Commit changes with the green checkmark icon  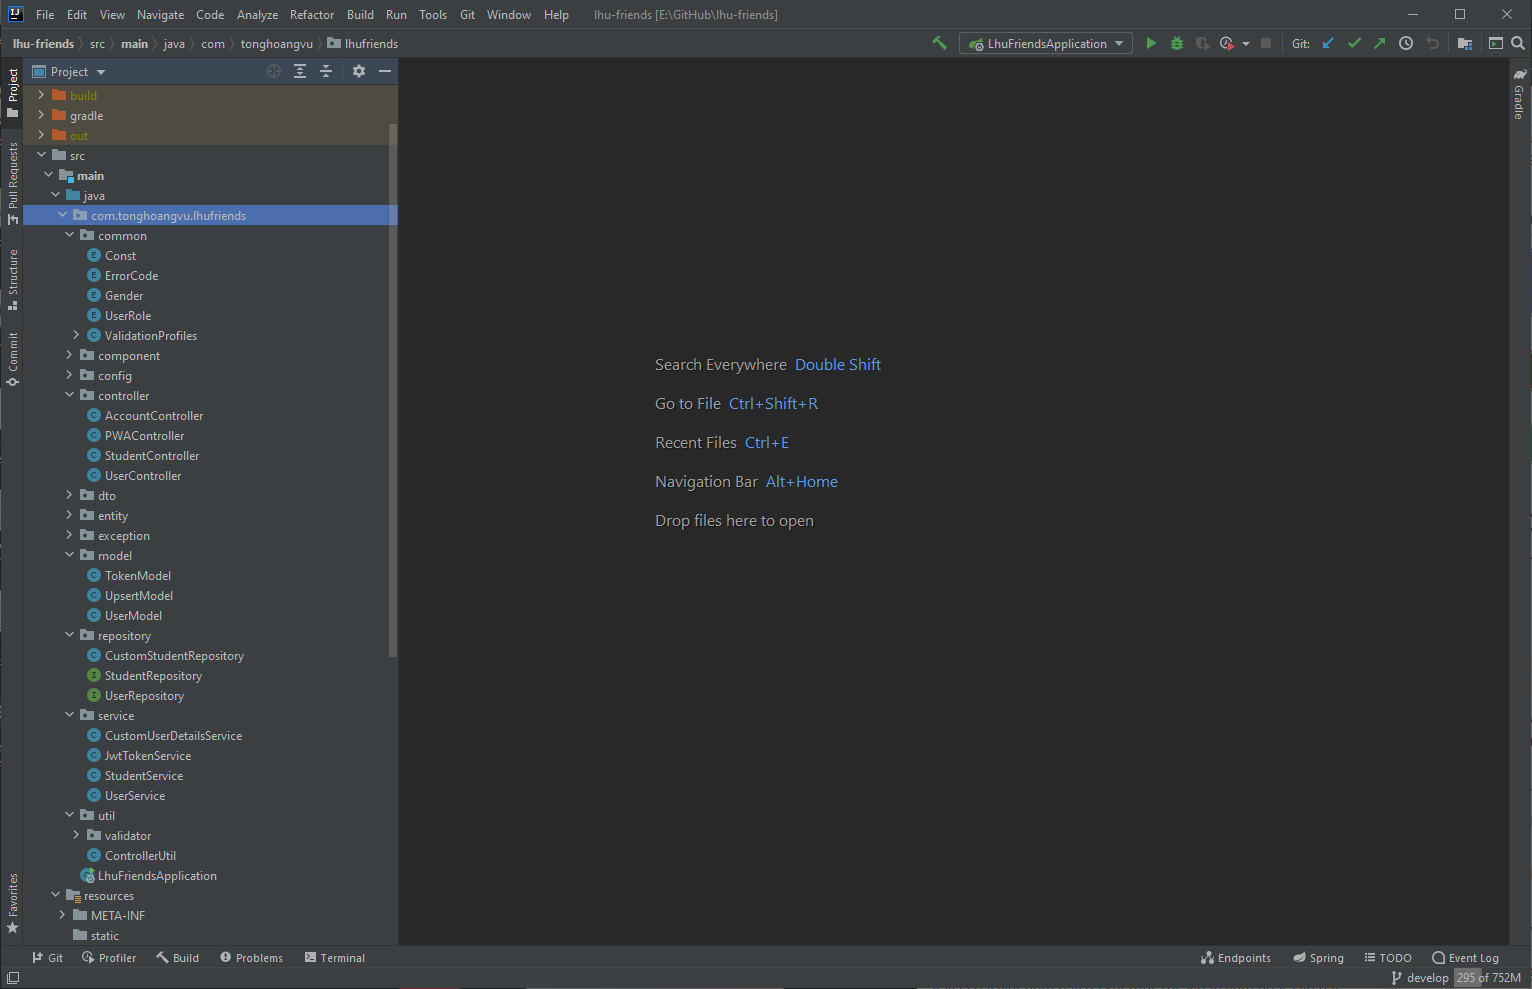(x=1354, y=43)
